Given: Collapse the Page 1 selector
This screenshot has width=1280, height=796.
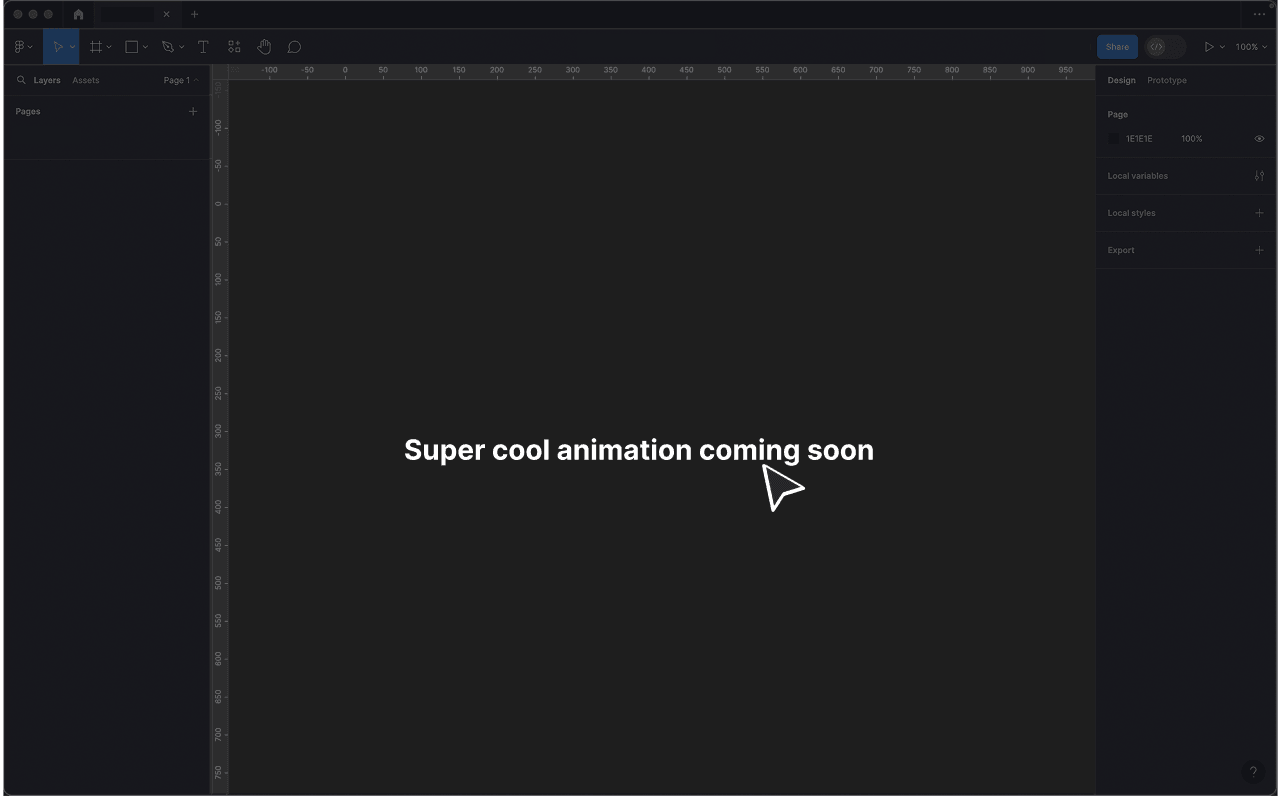Looking at the screenshot, I should [196, 80].
